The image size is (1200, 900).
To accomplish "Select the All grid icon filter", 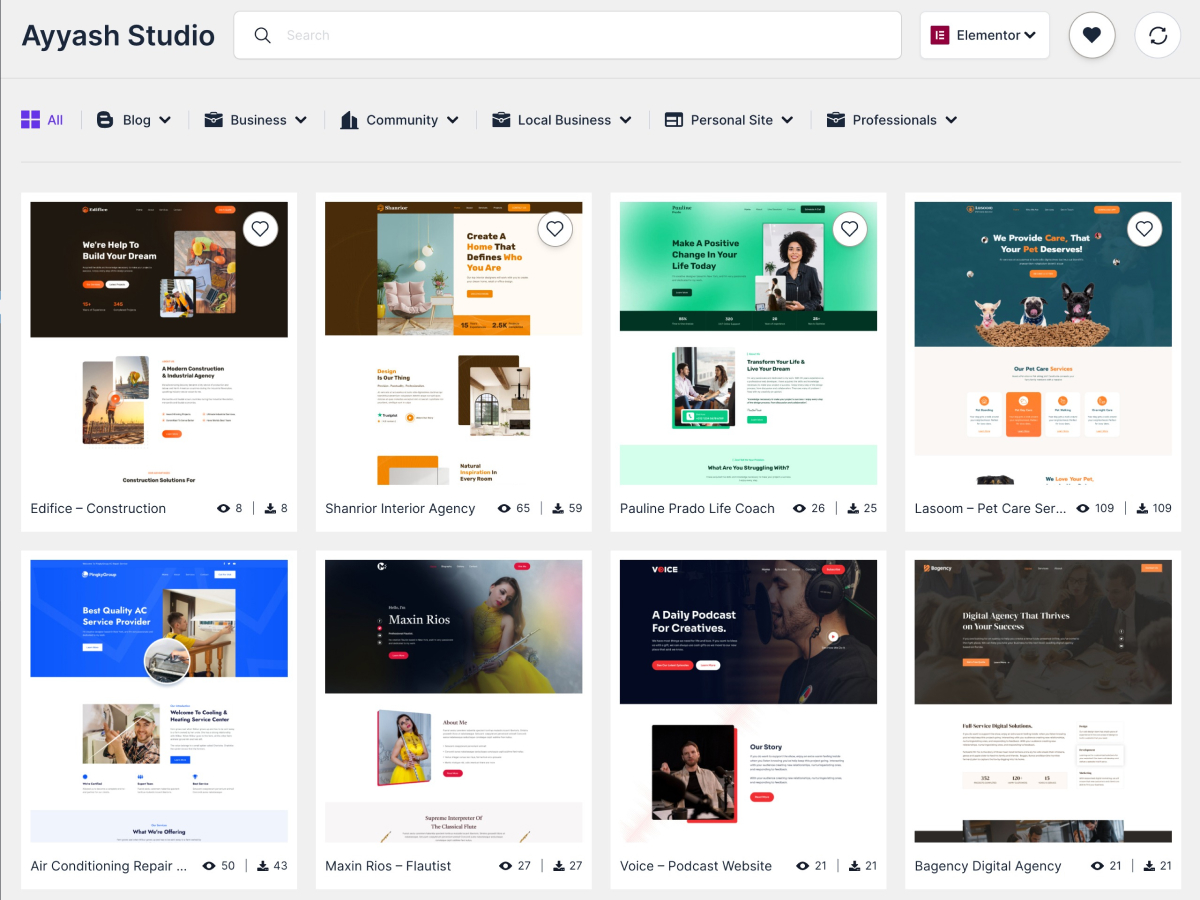I will [x=31, y=120].
